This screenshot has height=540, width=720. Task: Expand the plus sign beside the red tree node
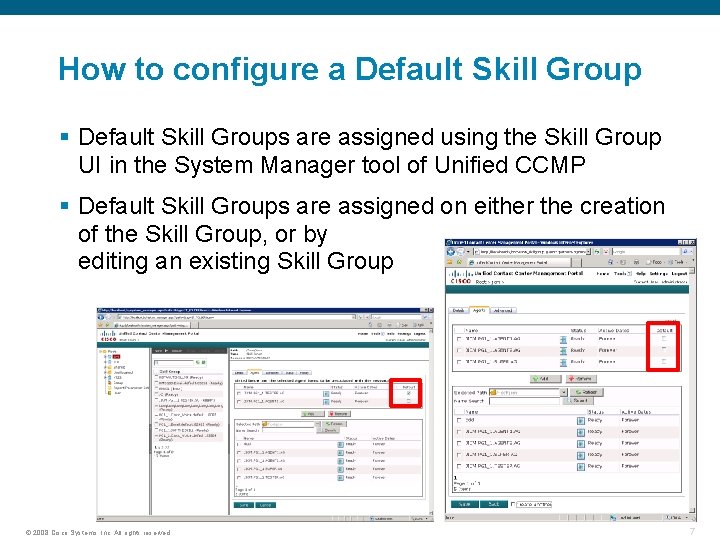click(105, 357)
